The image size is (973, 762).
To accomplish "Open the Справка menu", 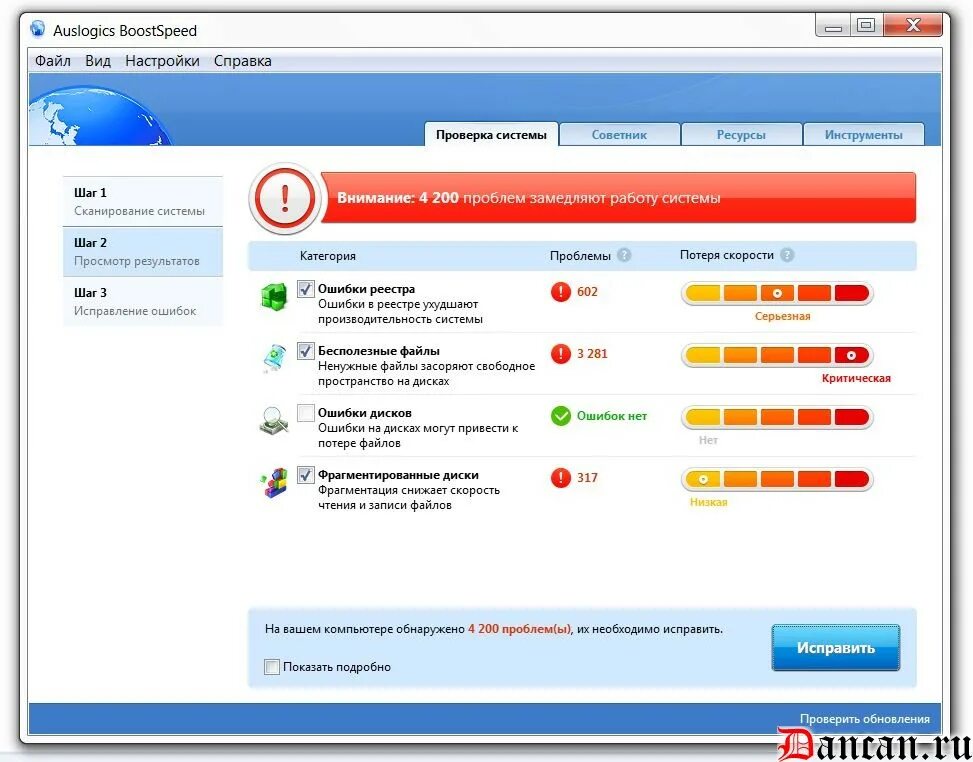I will 243,61.
